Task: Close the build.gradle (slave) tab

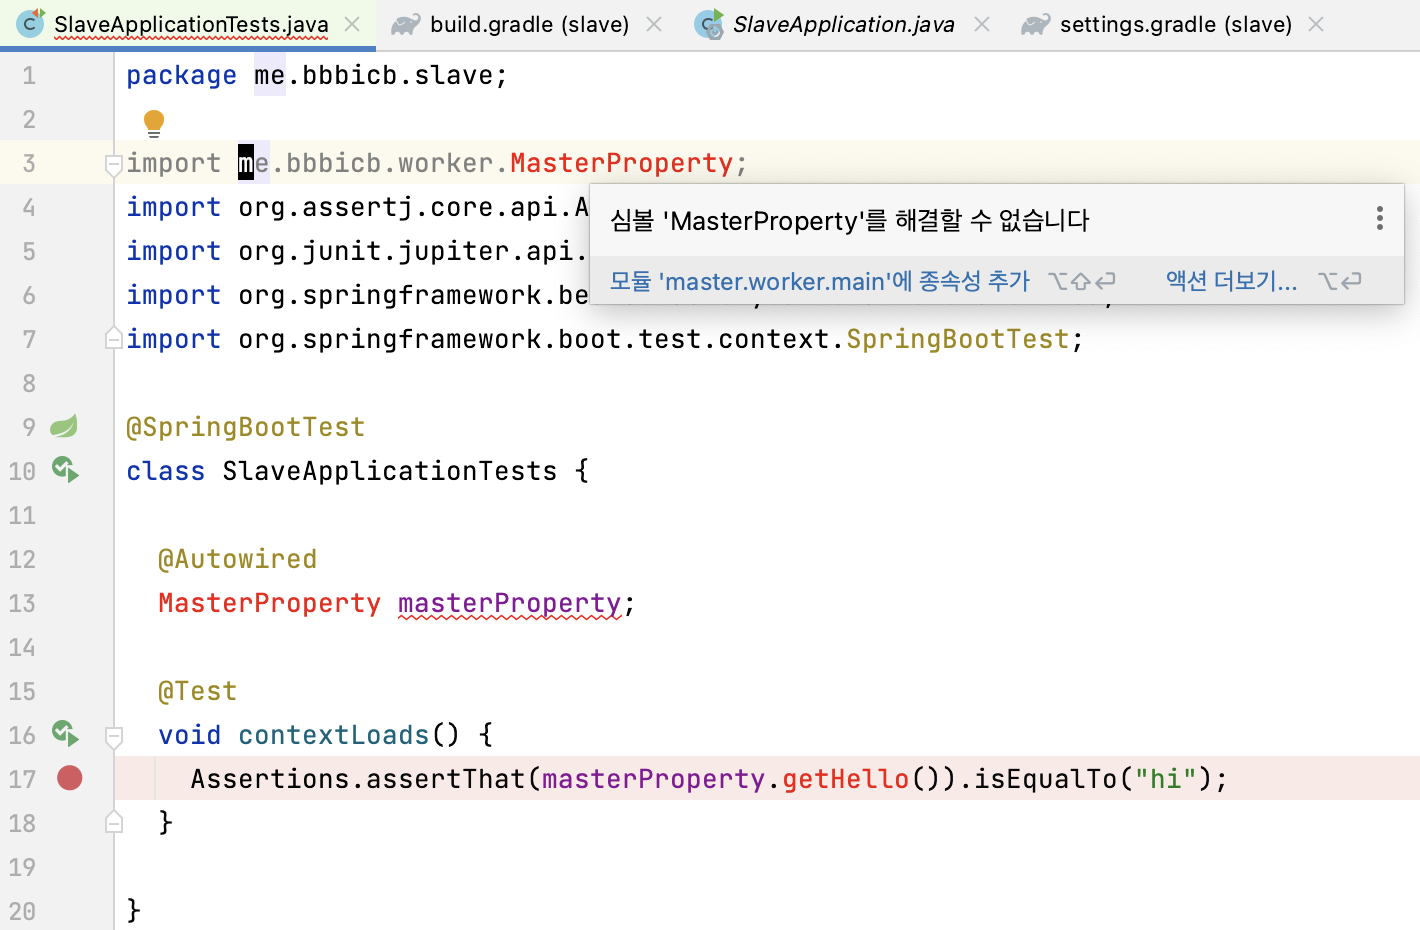Action: (654, 24)
